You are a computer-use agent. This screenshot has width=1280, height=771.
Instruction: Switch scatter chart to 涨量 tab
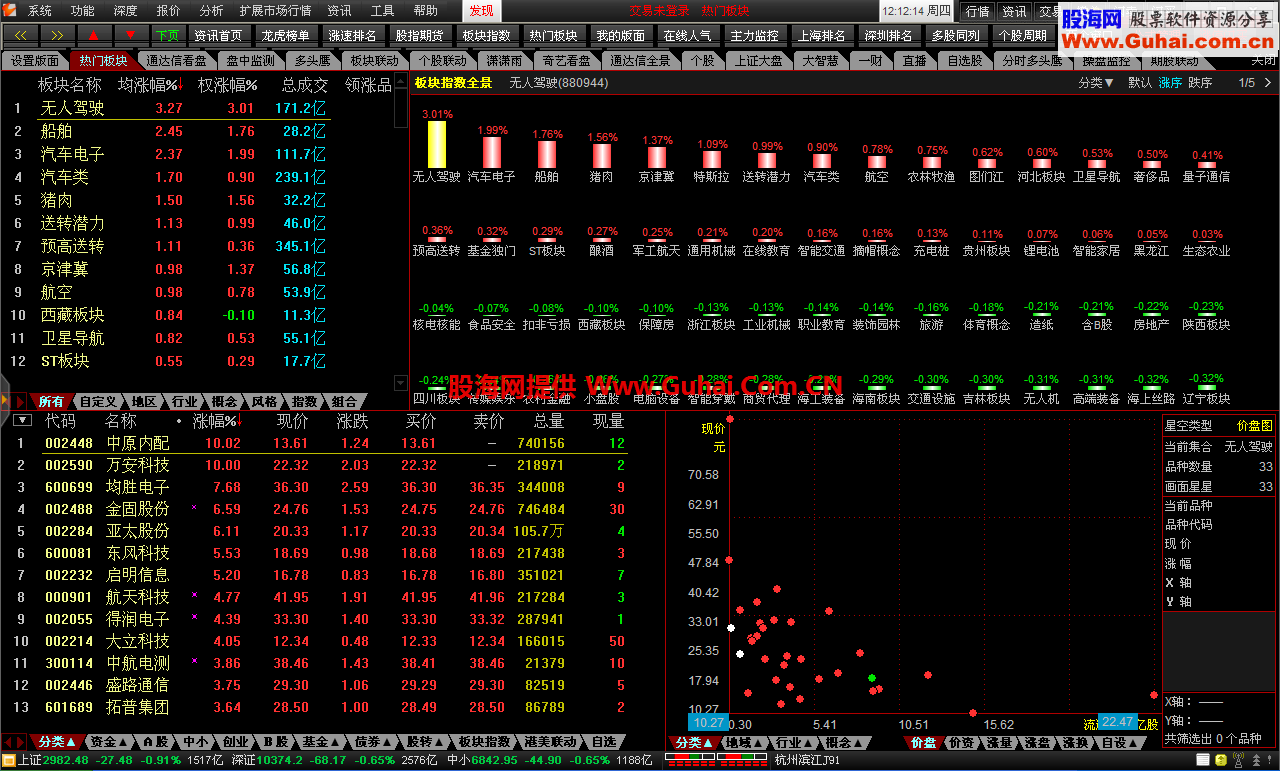coord(999,742)
